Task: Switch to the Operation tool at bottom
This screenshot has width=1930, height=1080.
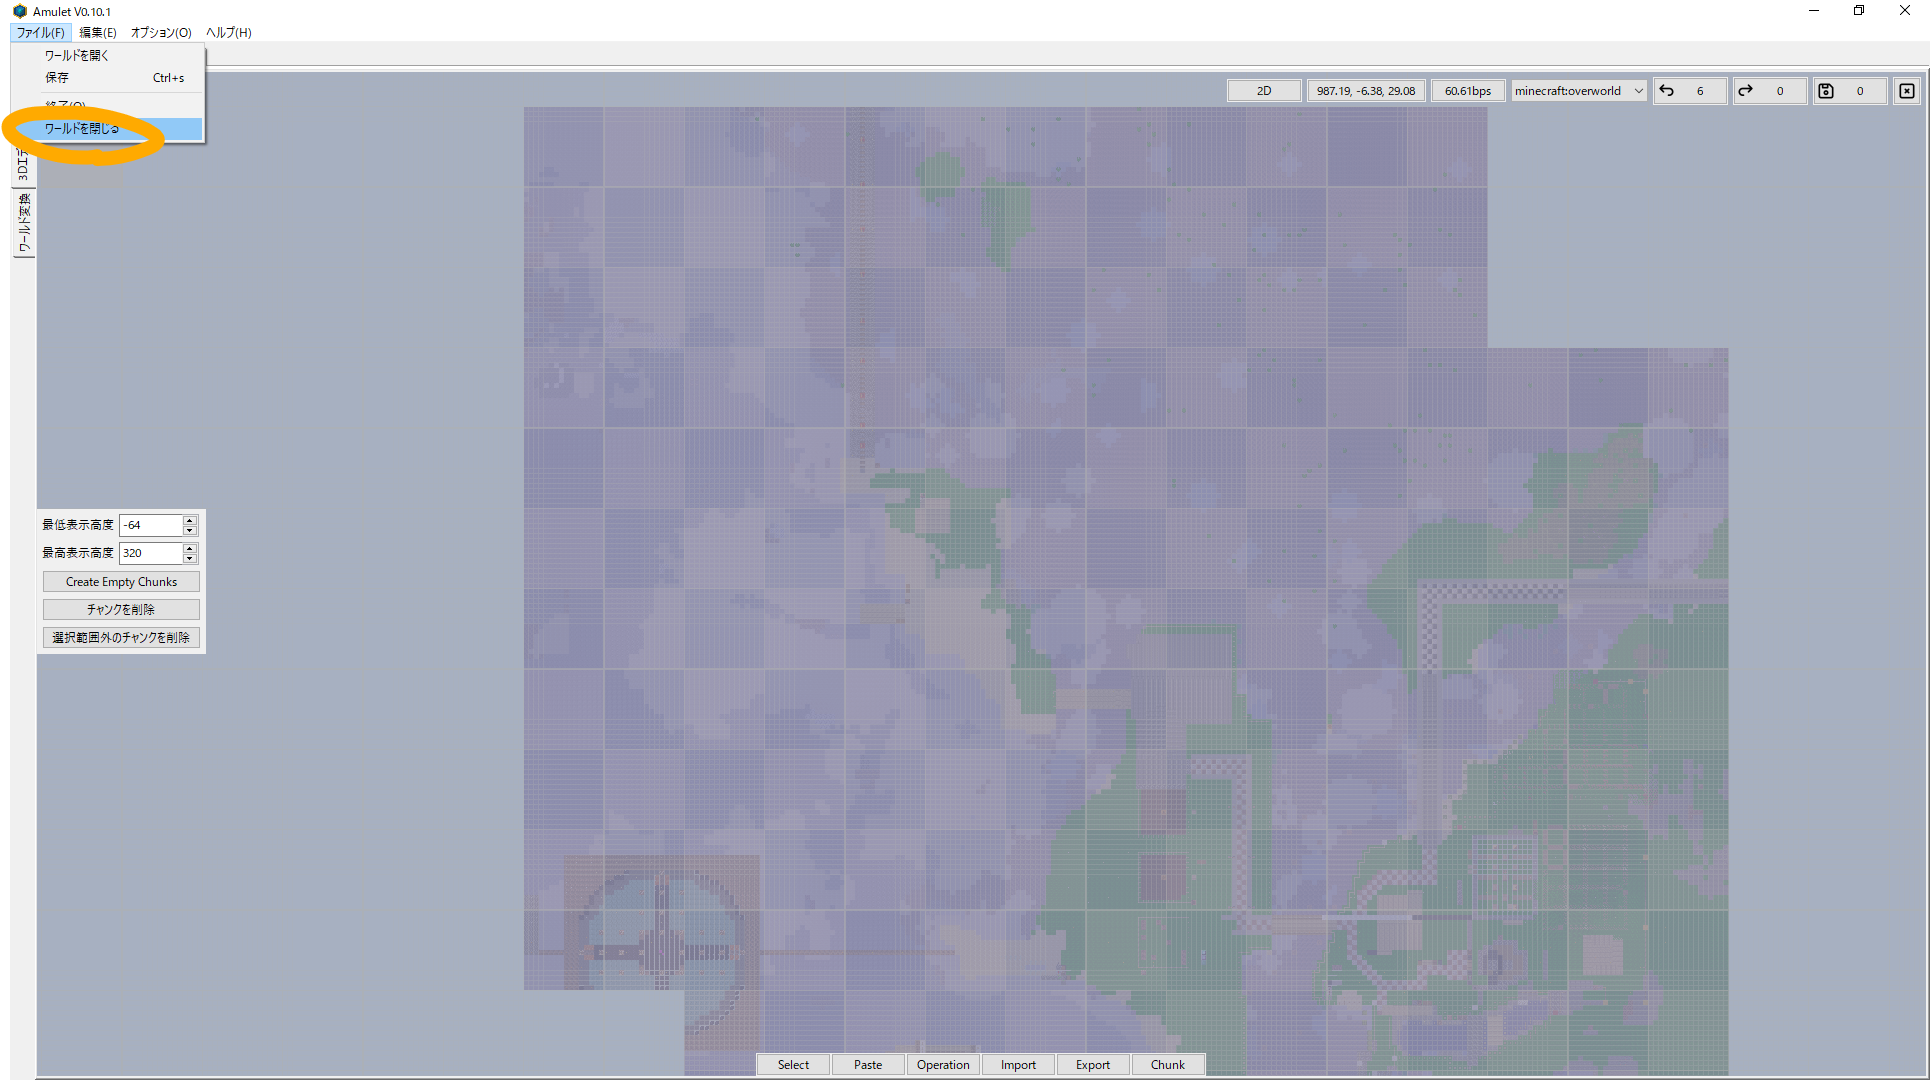Action: [x=943, y=1065]
